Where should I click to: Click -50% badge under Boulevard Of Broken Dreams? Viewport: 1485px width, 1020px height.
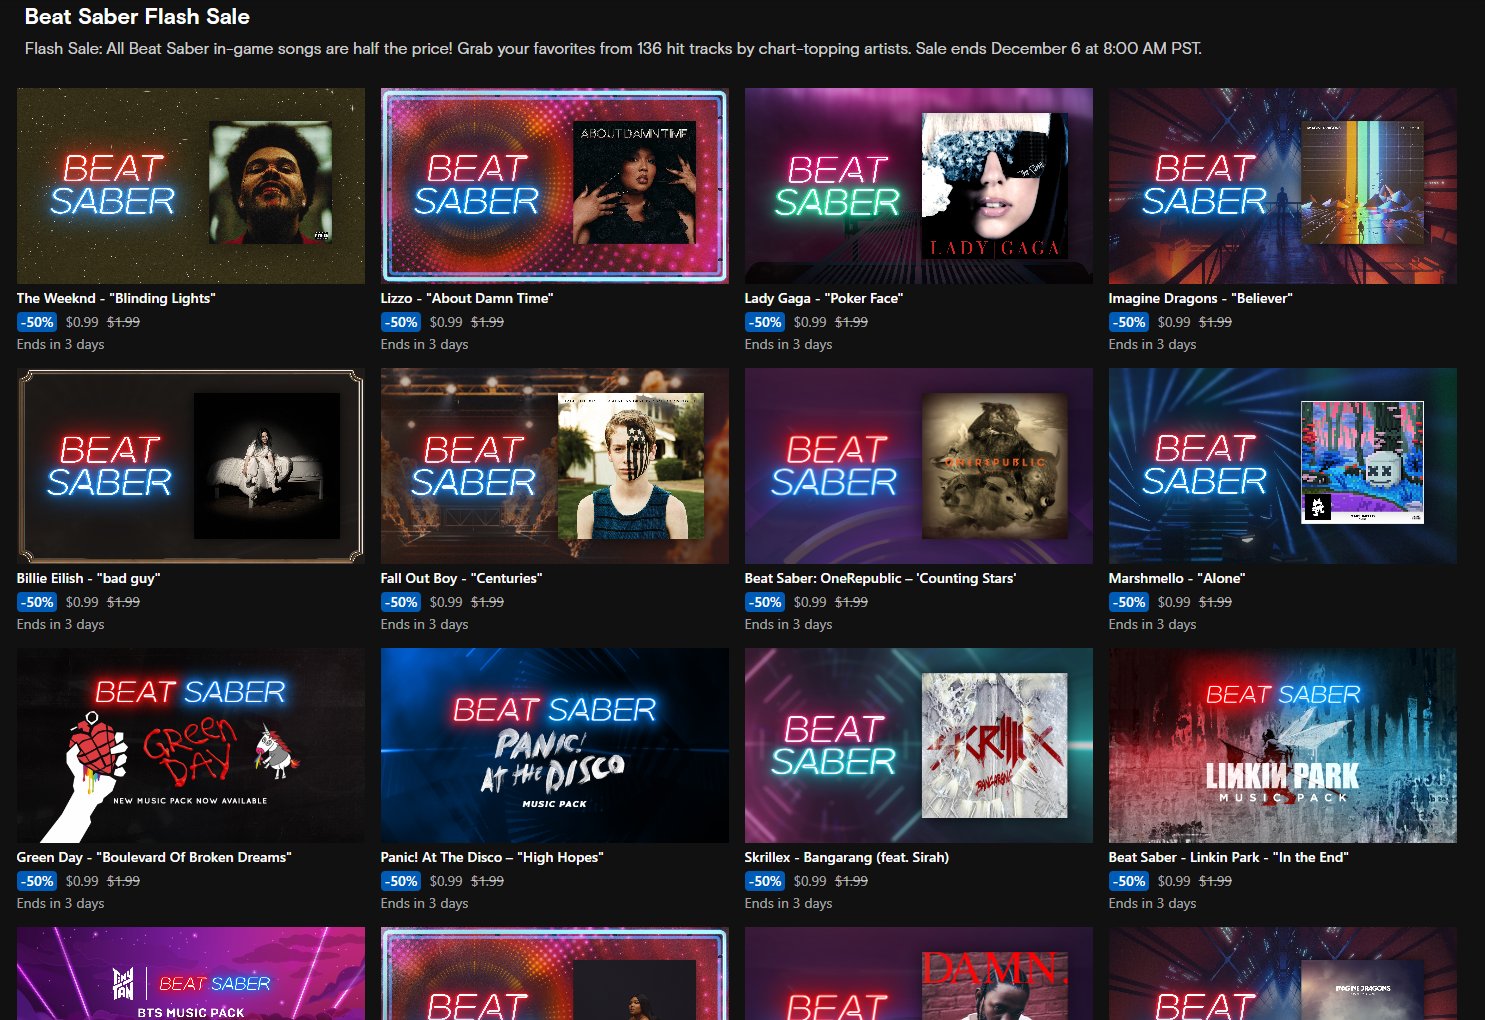coord(37,881)
